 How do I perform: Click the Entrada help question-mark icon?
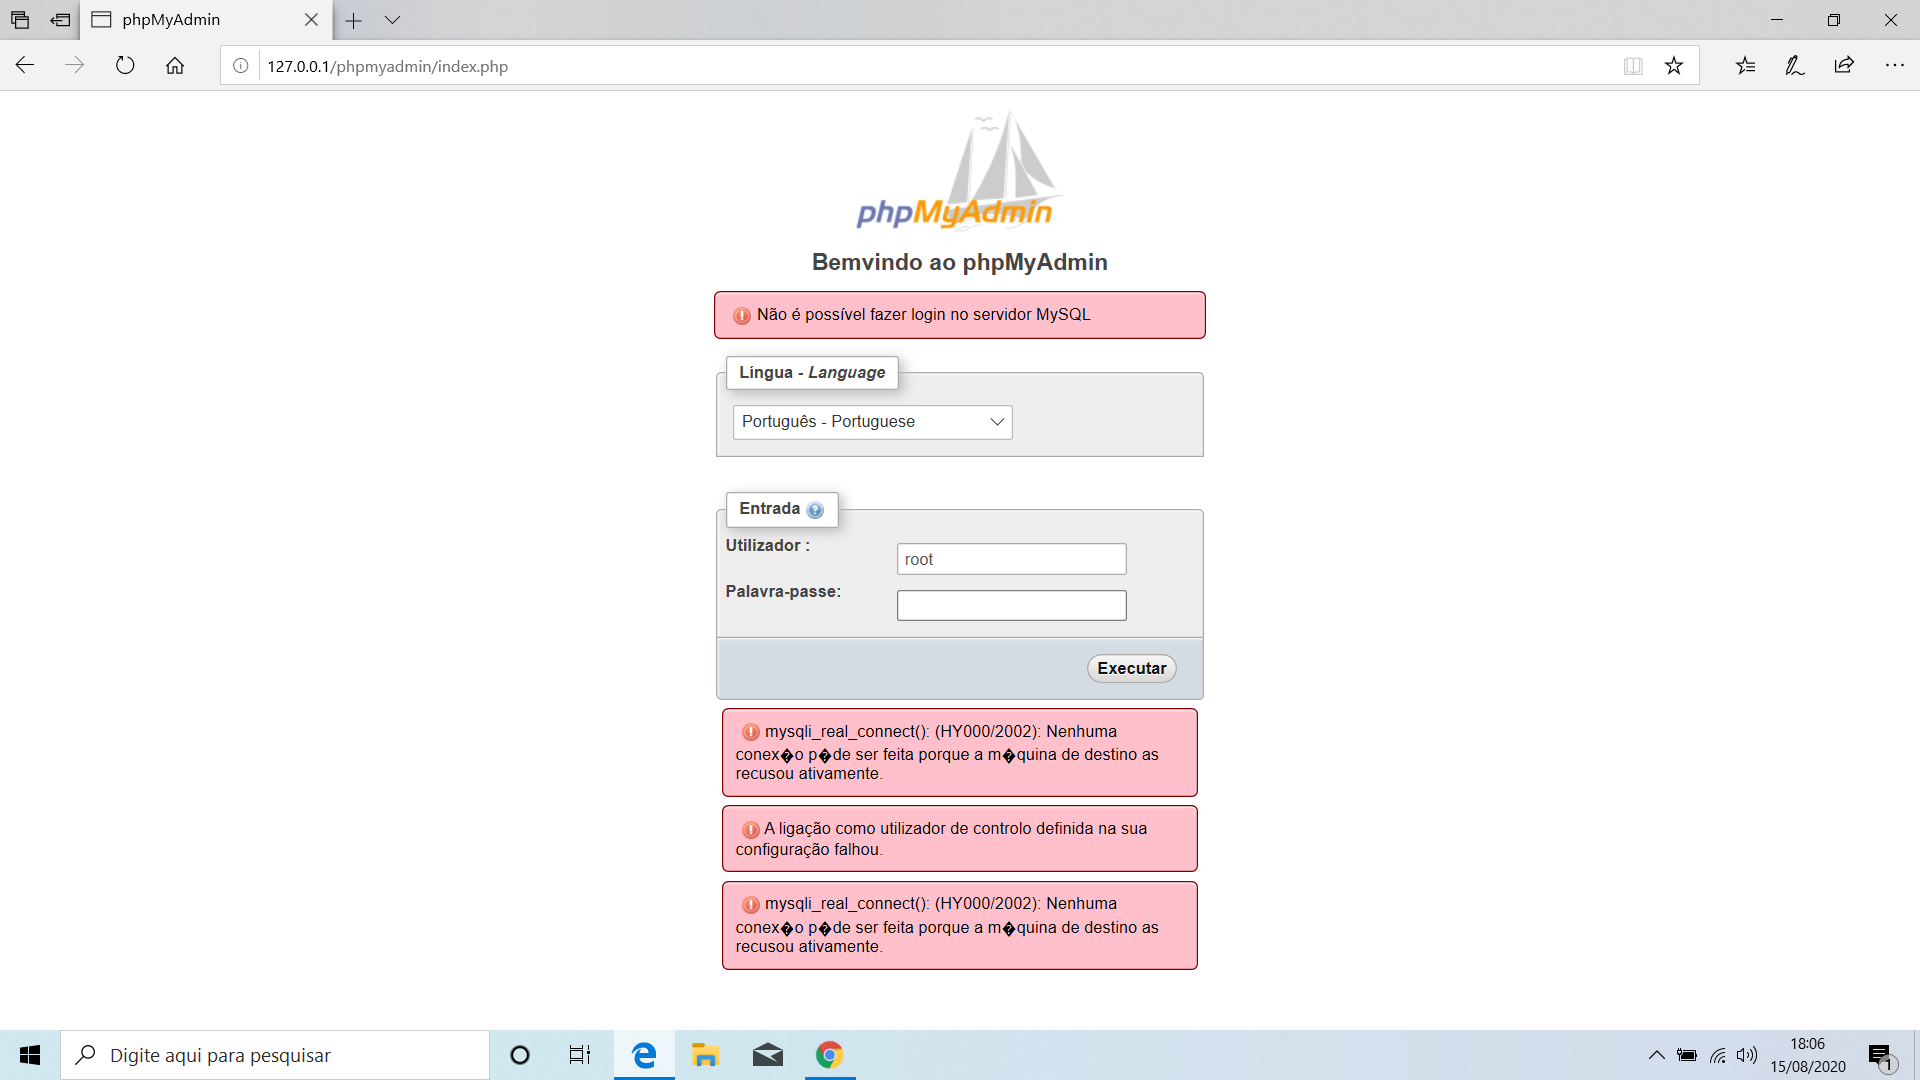click(815, 510)
